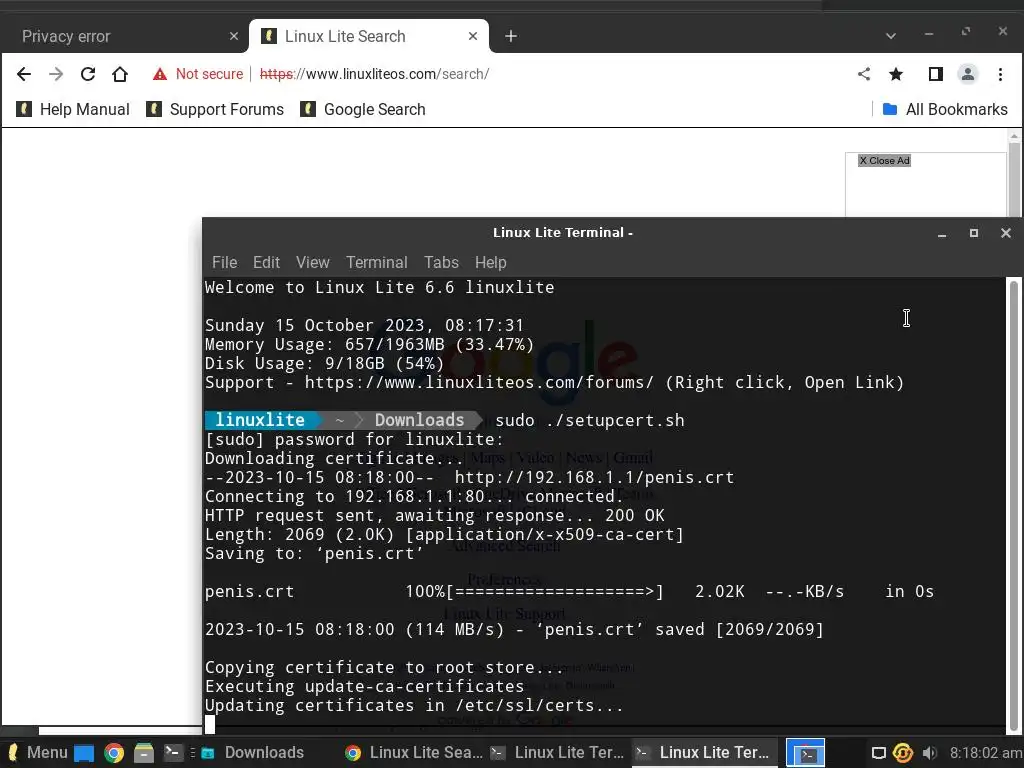The height and width of the screenshot is (768, 1024).
Task: Open Chrome profile avatar
Action: 968,74
